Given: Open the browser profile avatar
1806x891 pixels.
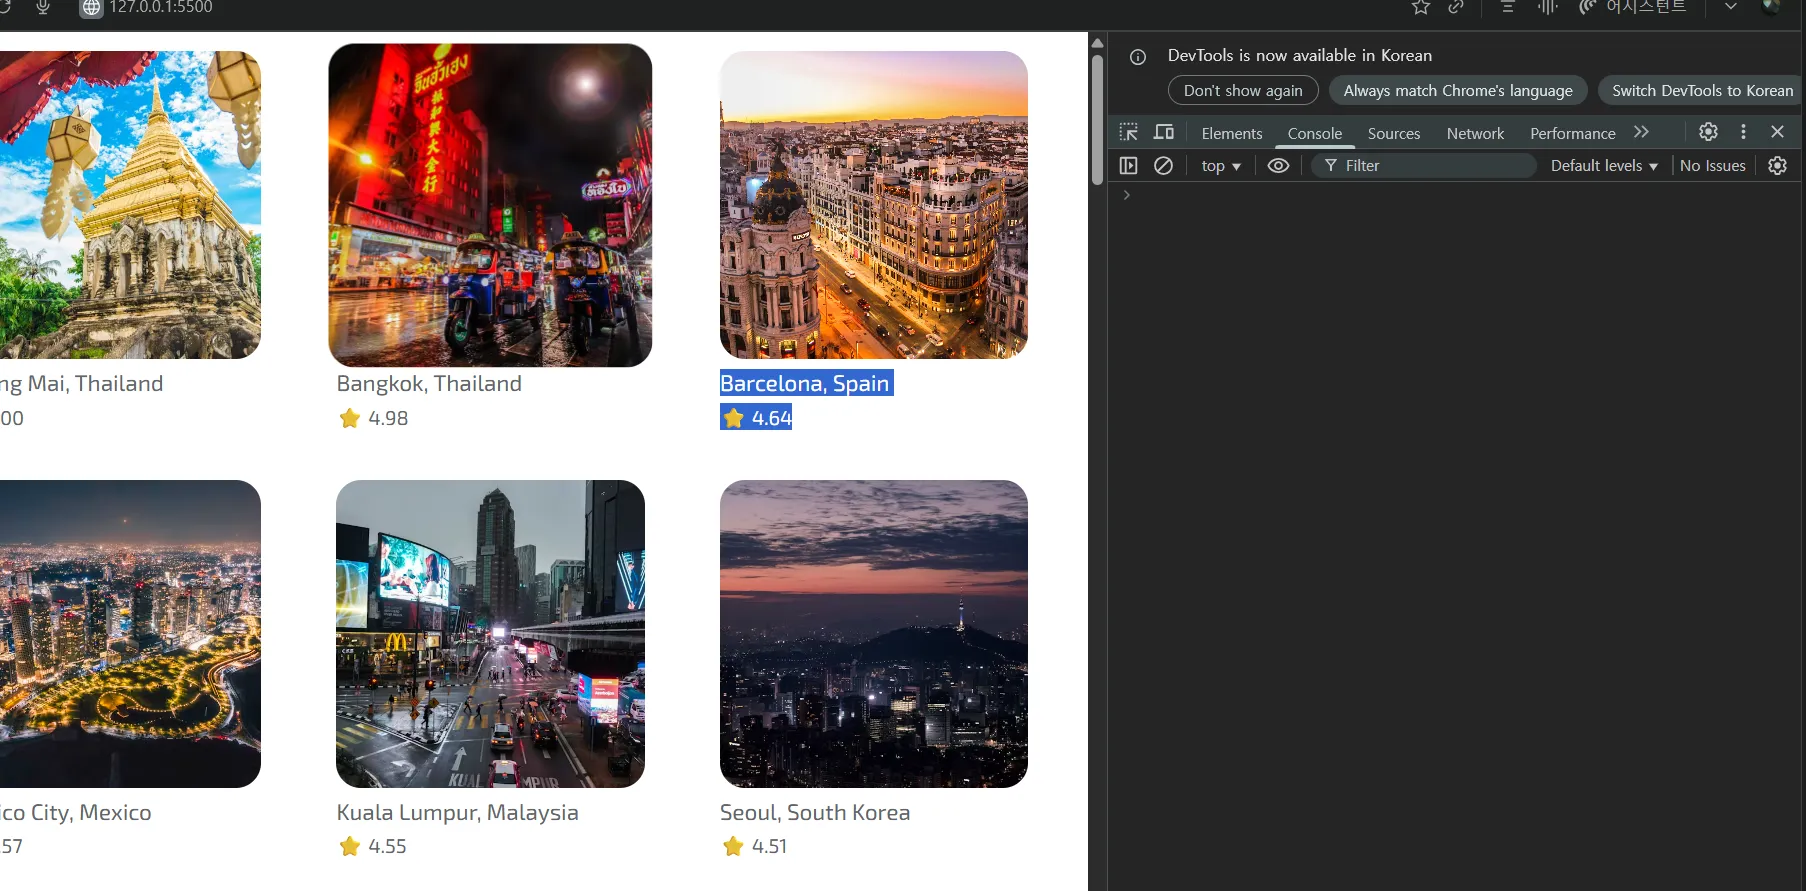Looking at the screenshot, I should (1771, 7).
